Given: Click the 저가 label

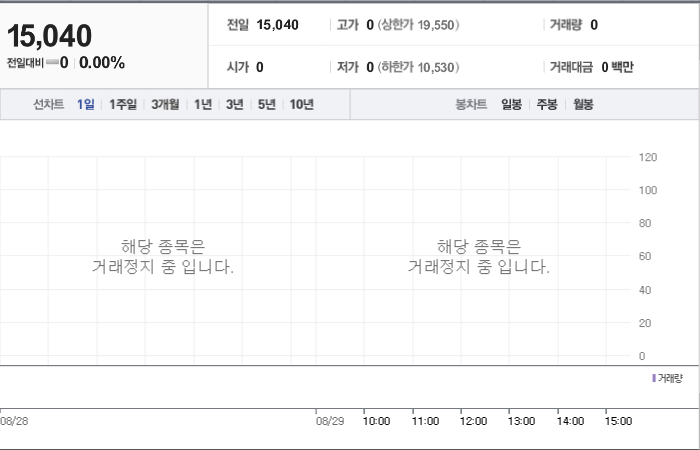Looking at the screenshot, I should 347,67.
